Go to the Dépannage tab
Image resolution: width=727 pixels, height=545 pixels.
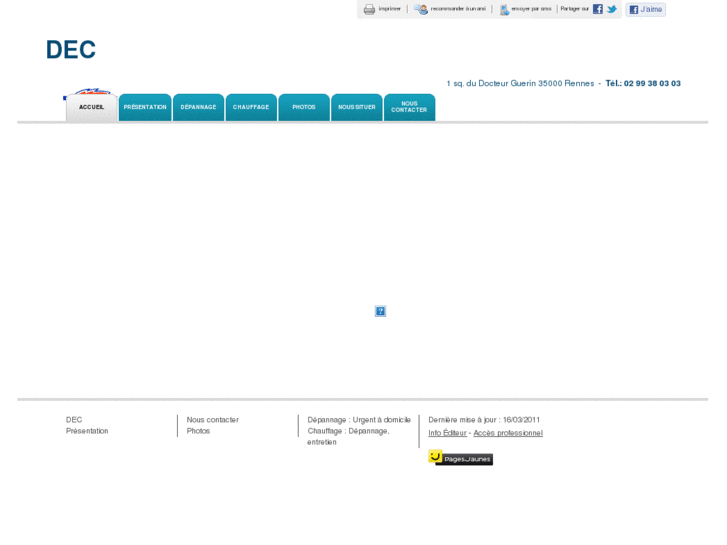198,107
